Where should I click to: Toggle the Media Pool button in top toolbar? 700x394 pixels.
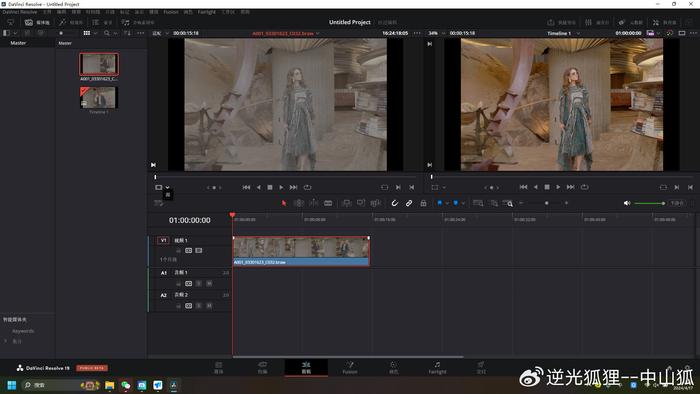click(x=38, y=22)
